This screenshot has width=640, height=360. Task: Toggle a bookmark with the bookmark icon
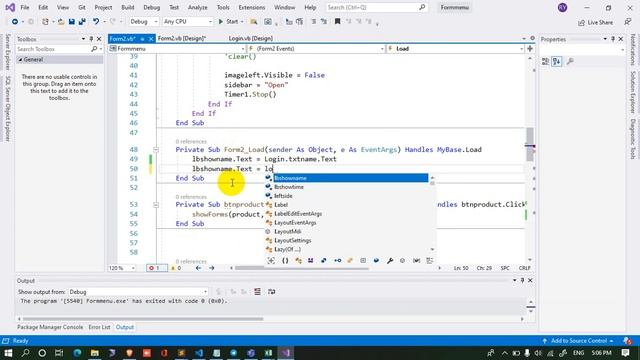click(x=337, y=22)
